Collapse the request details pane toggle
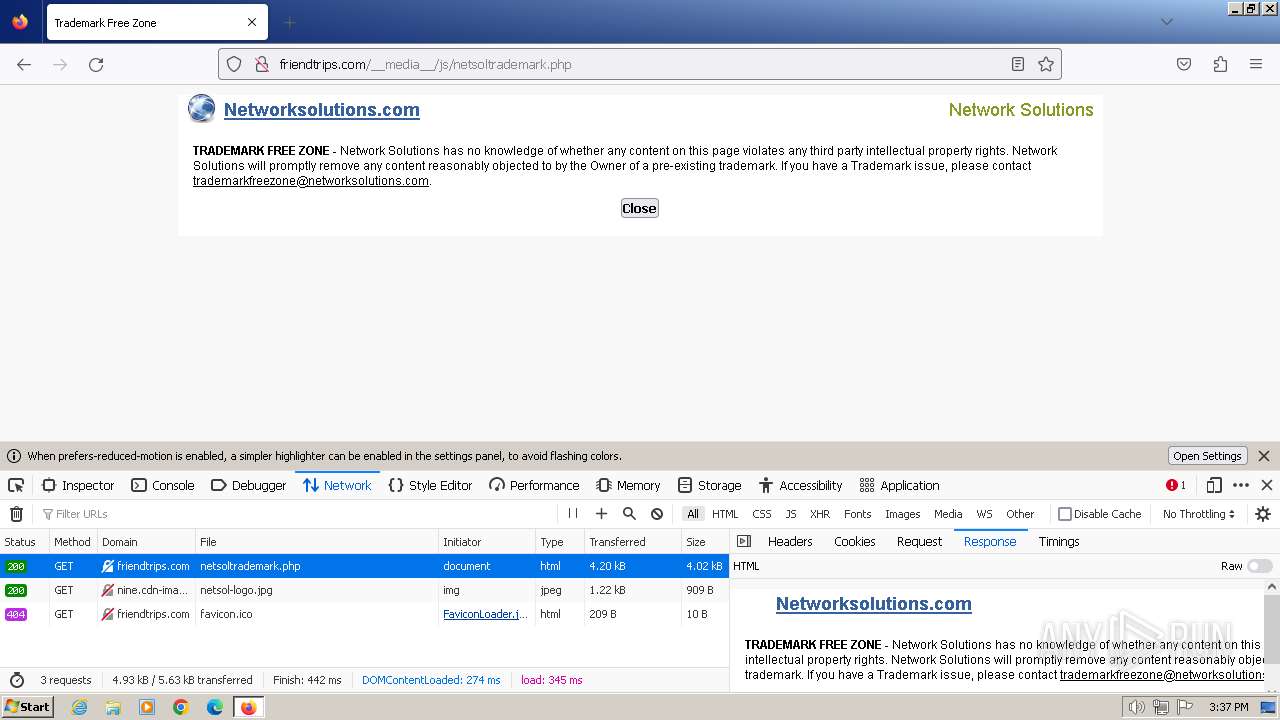 [743, 541]
